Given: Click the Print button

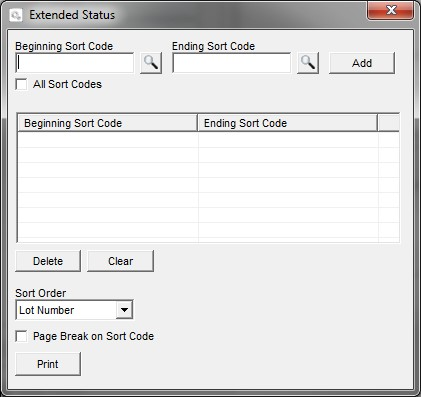Looking at the screenshot, I should click(x=48, y=364).
